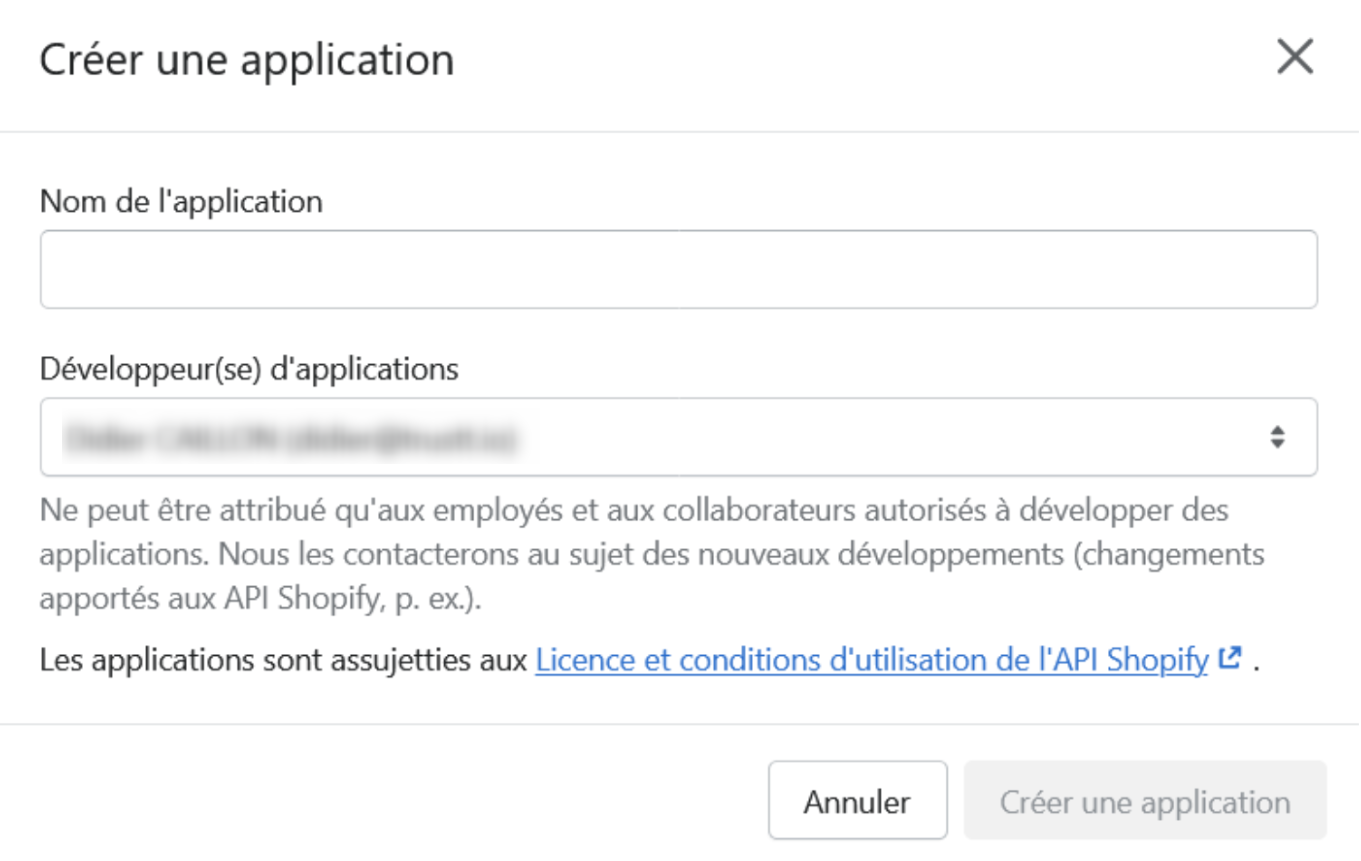1361x861 pixels.
Task: Click the external link icon after Shopify
Action: coord(1230,659)
